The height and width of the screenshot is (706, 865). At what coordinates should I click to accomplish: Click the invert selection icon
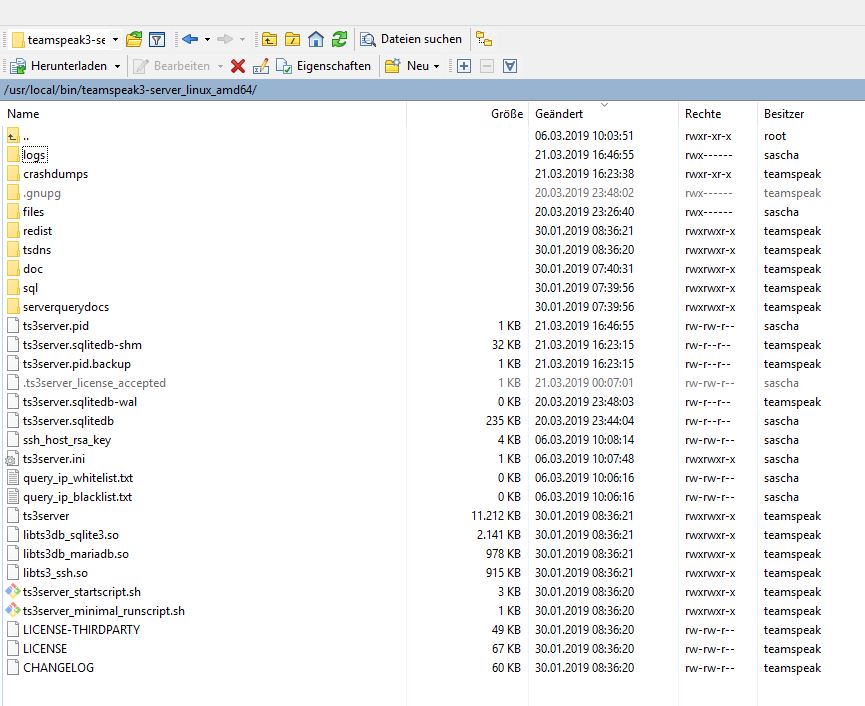pos(510,66)
